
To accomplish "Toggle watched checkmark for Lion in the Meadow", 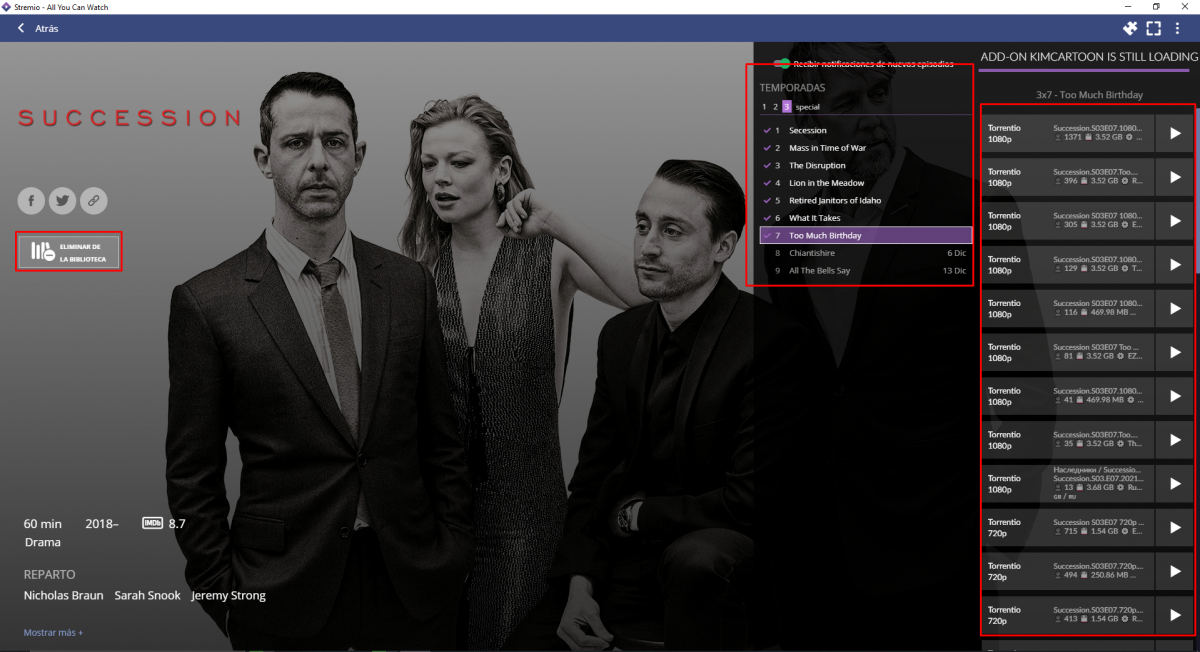I will click(x=767, y=183).
